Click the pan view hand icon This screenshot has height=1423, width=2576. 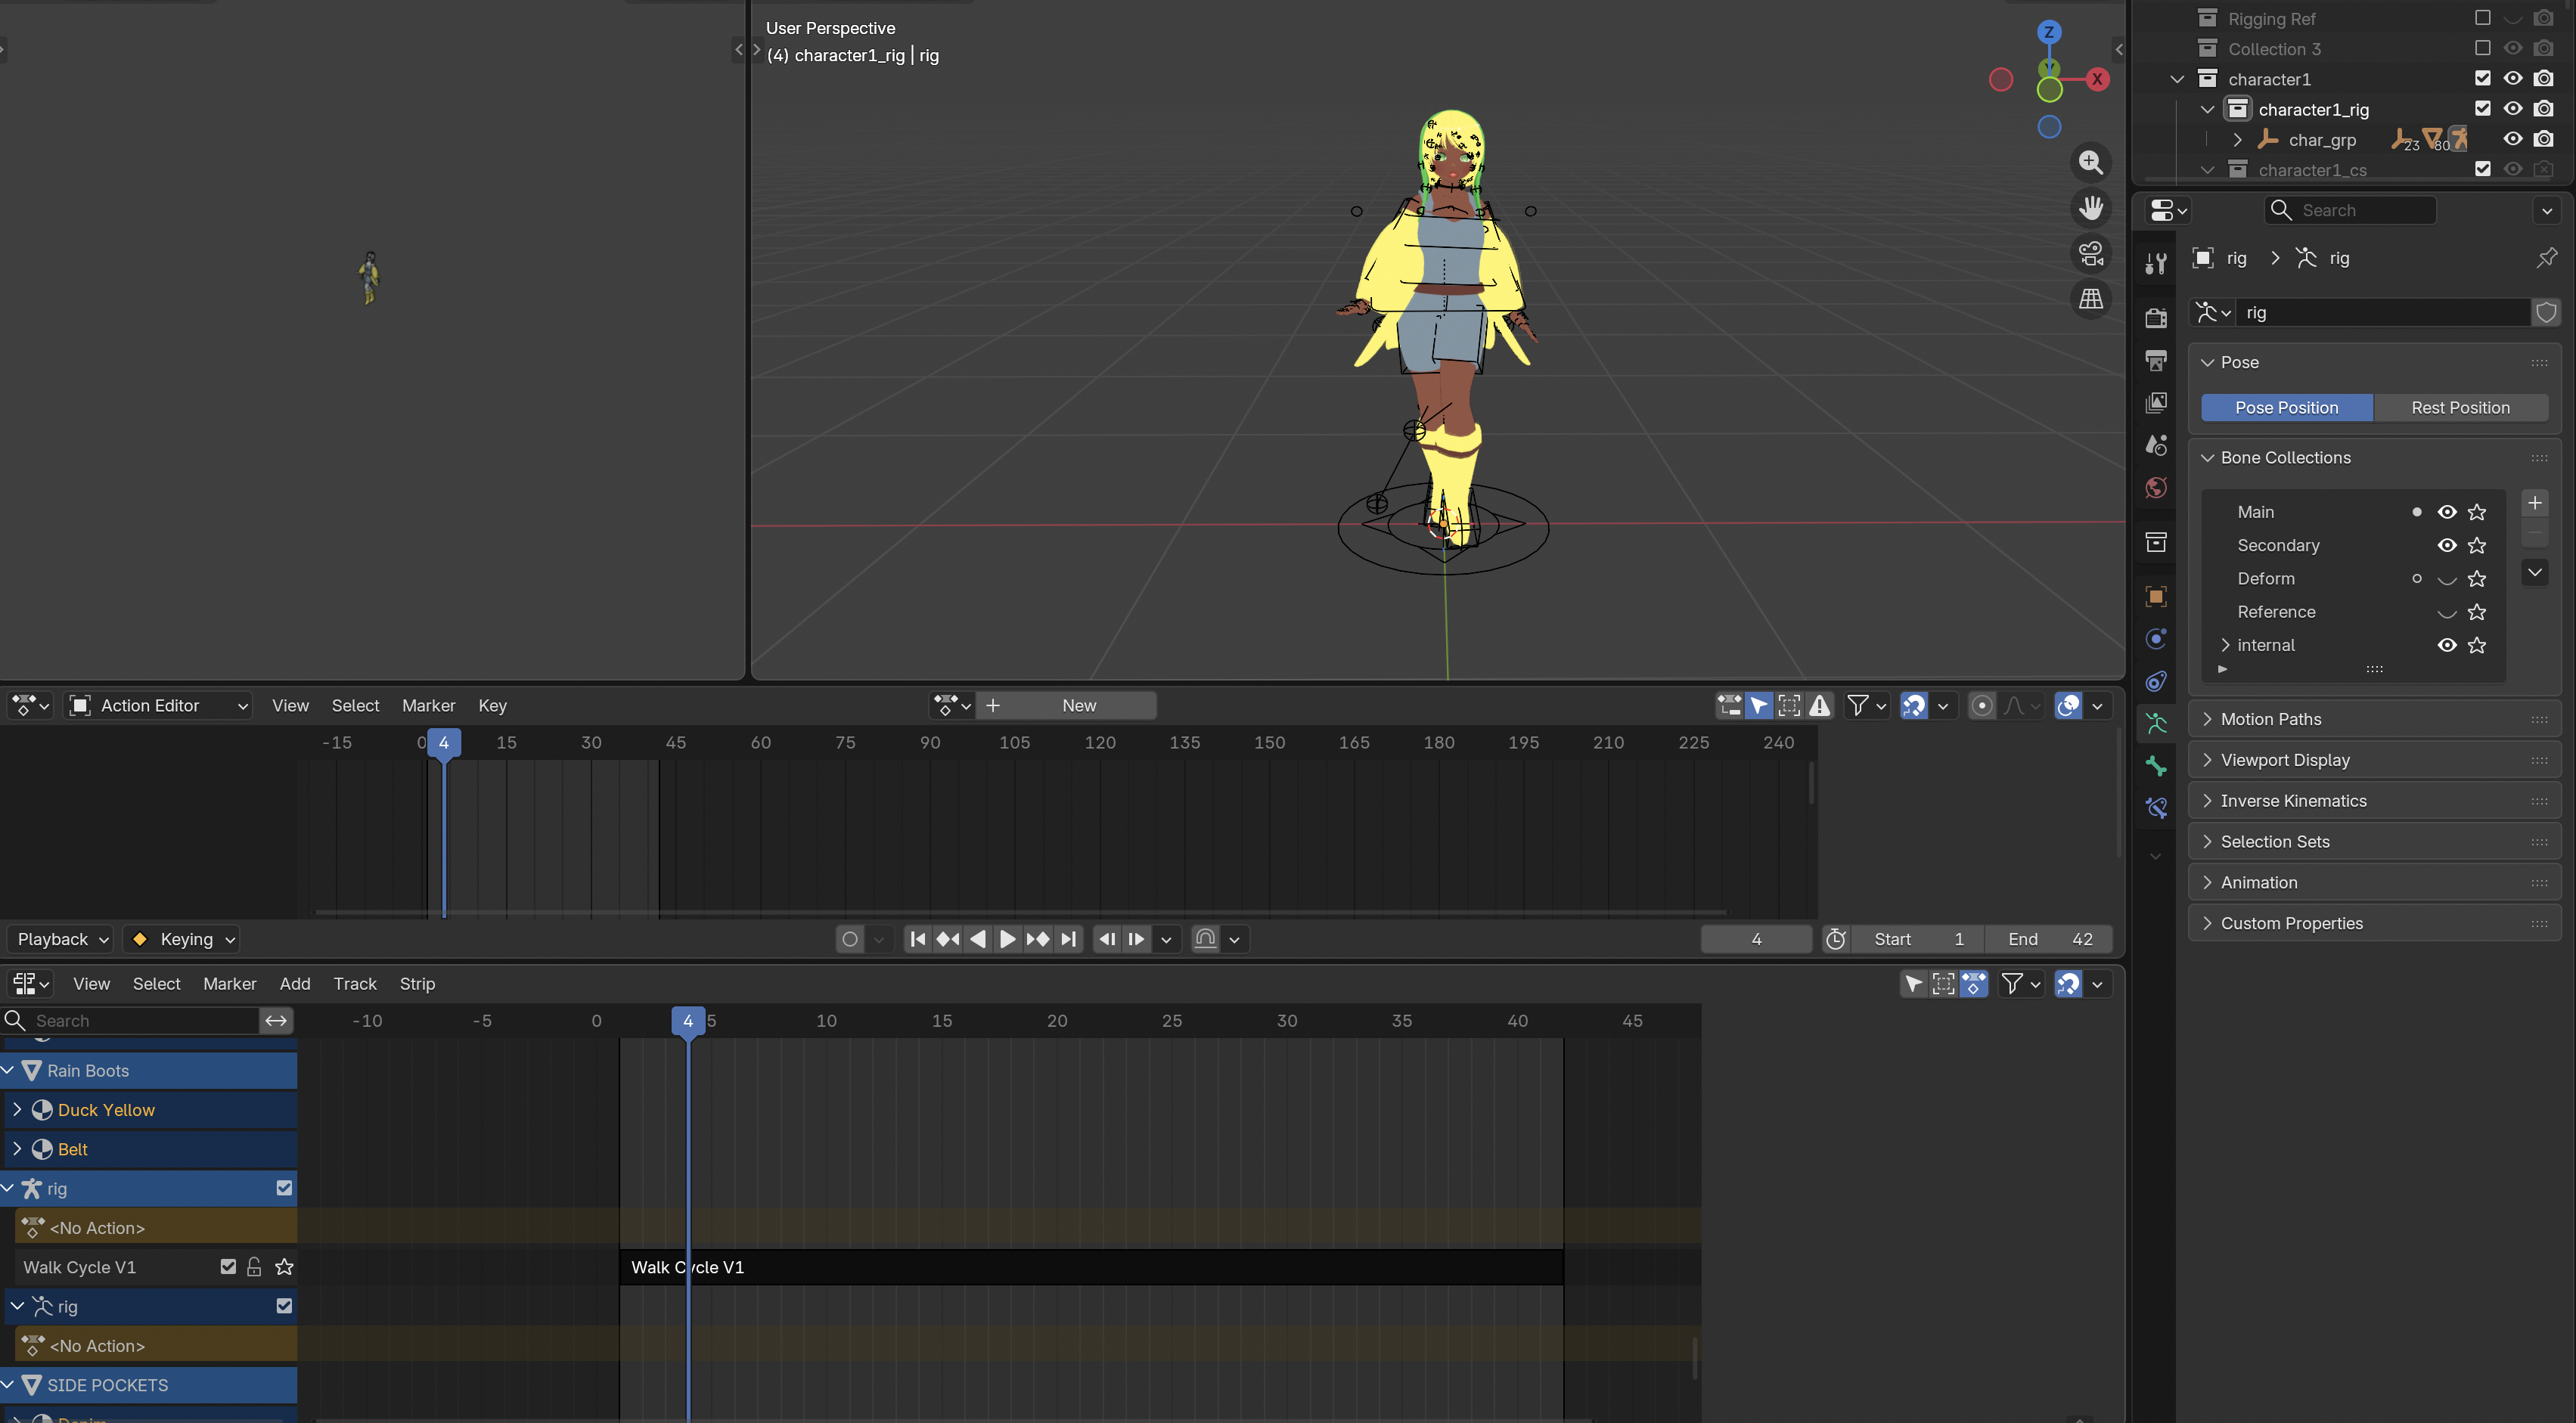click(x=2090, y=208)
